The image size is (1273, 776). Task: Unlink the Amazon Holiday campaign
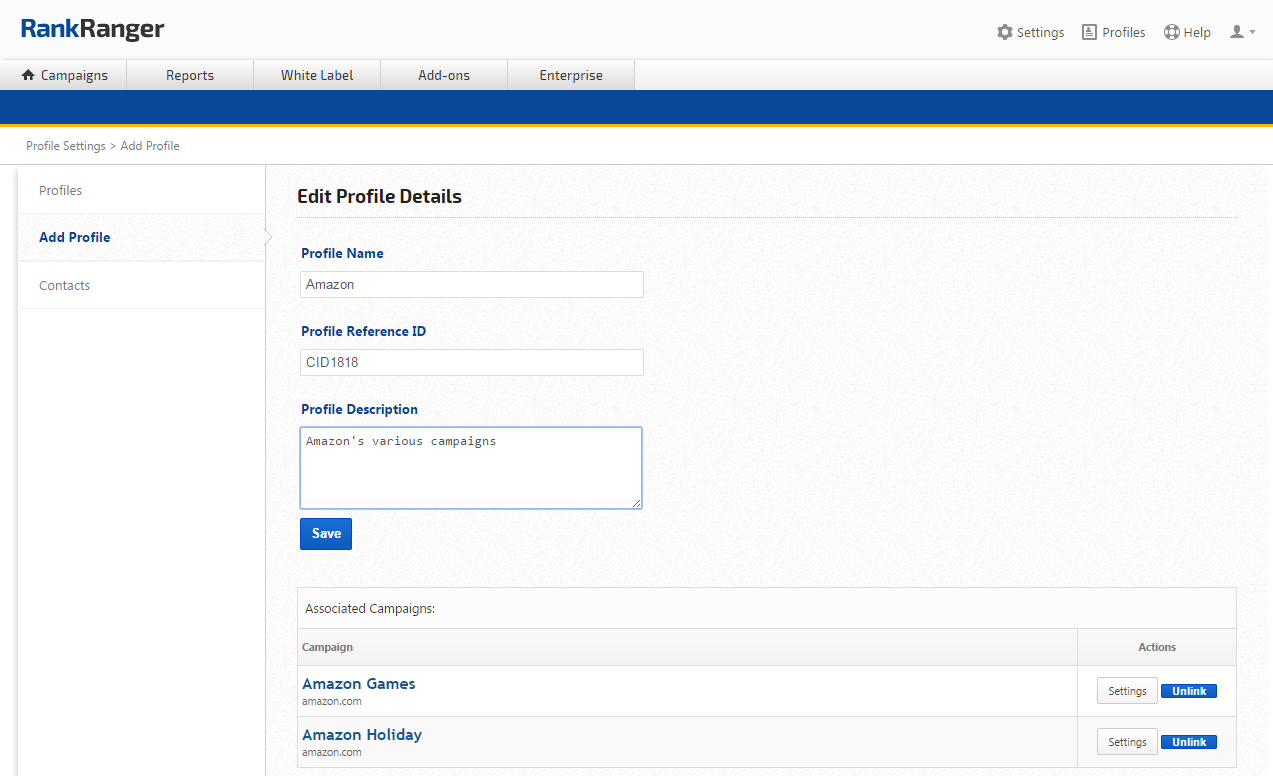(x=1189, y=742)
